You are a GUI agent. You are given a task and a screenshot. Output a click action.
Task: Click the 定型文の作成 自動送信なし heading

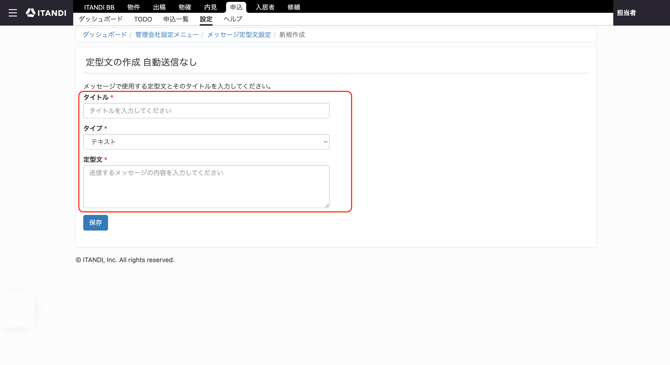pyautogui.click(x=141, y=62)
